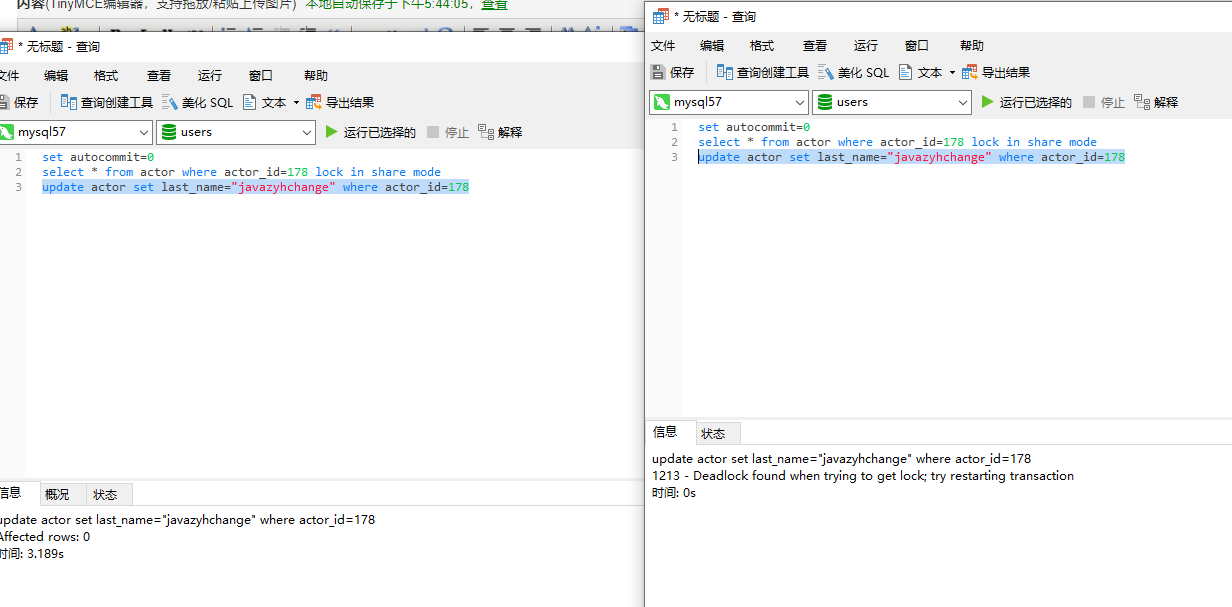Click set autocommit=0 line in right editor
The width and height of the screenshot is (1232, 607).
(x=754, y=127)
